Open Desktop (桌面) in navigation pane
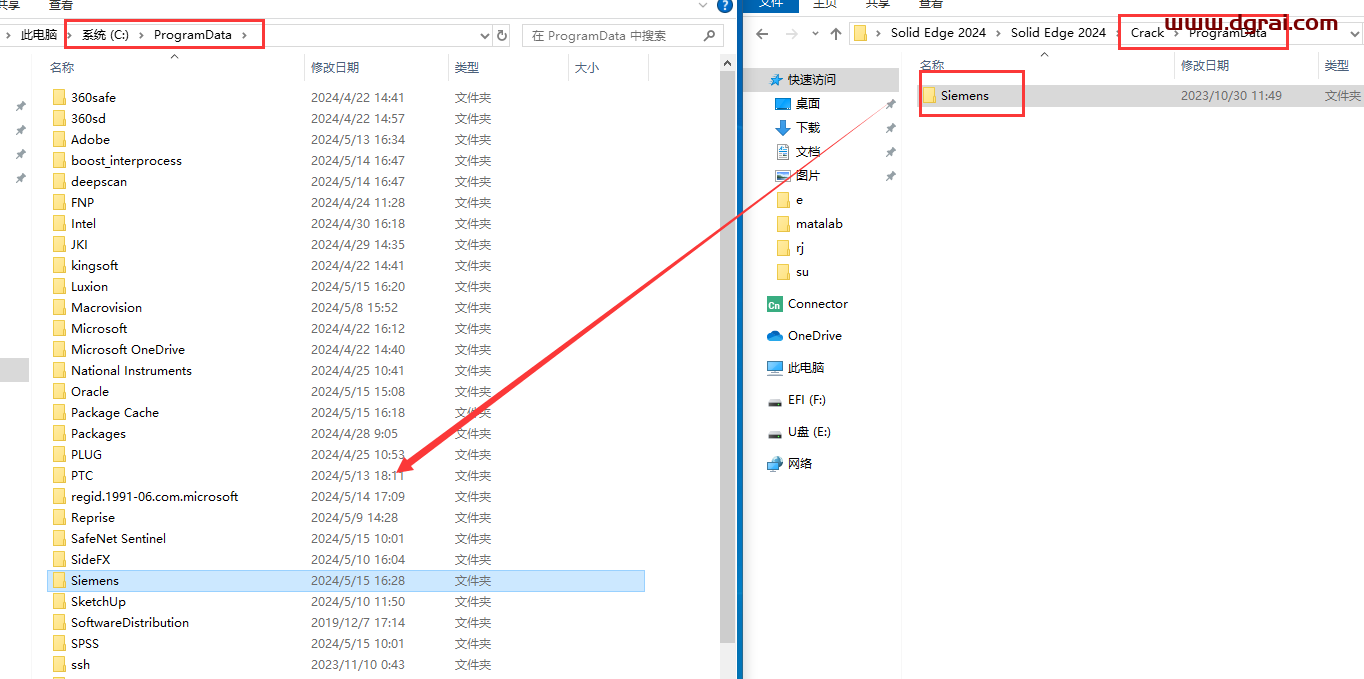 [x=808, y=103]
